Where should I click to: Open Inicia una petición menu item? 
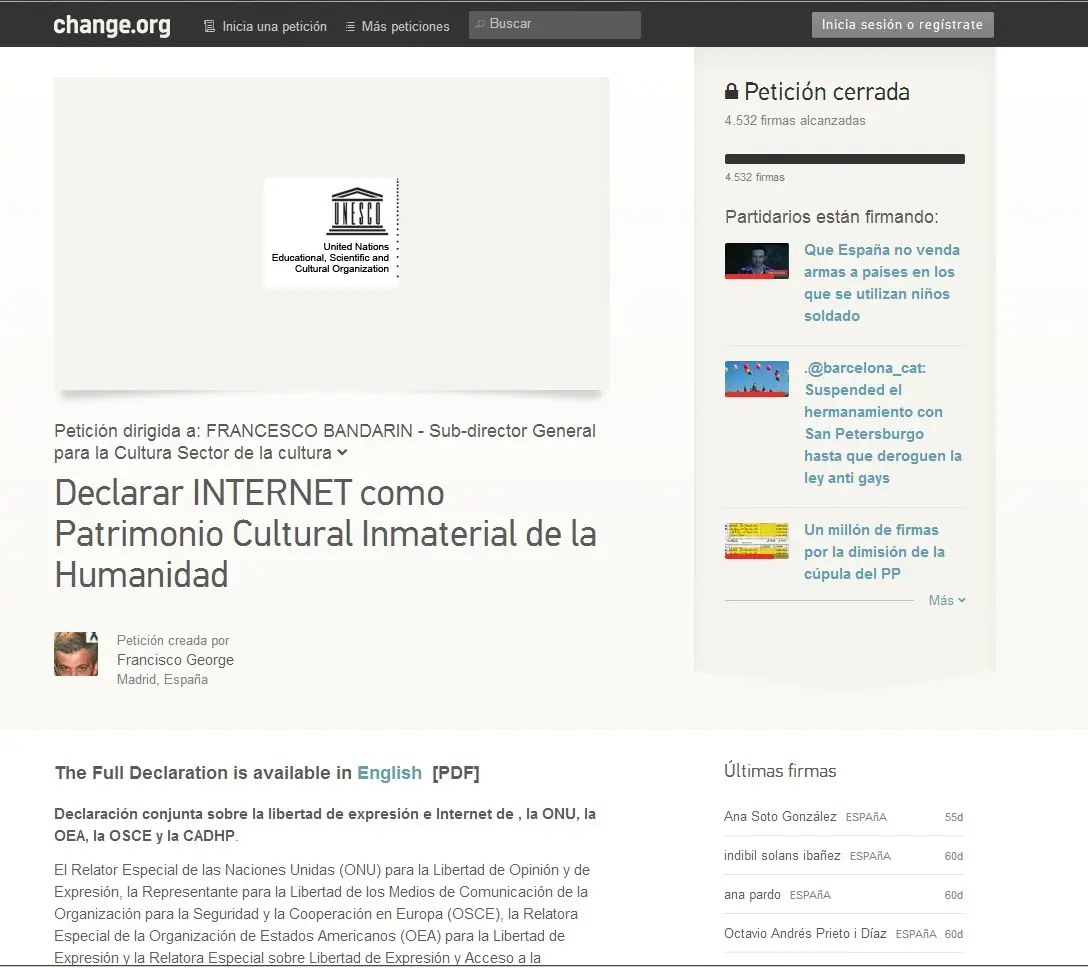tap(274, 26)
